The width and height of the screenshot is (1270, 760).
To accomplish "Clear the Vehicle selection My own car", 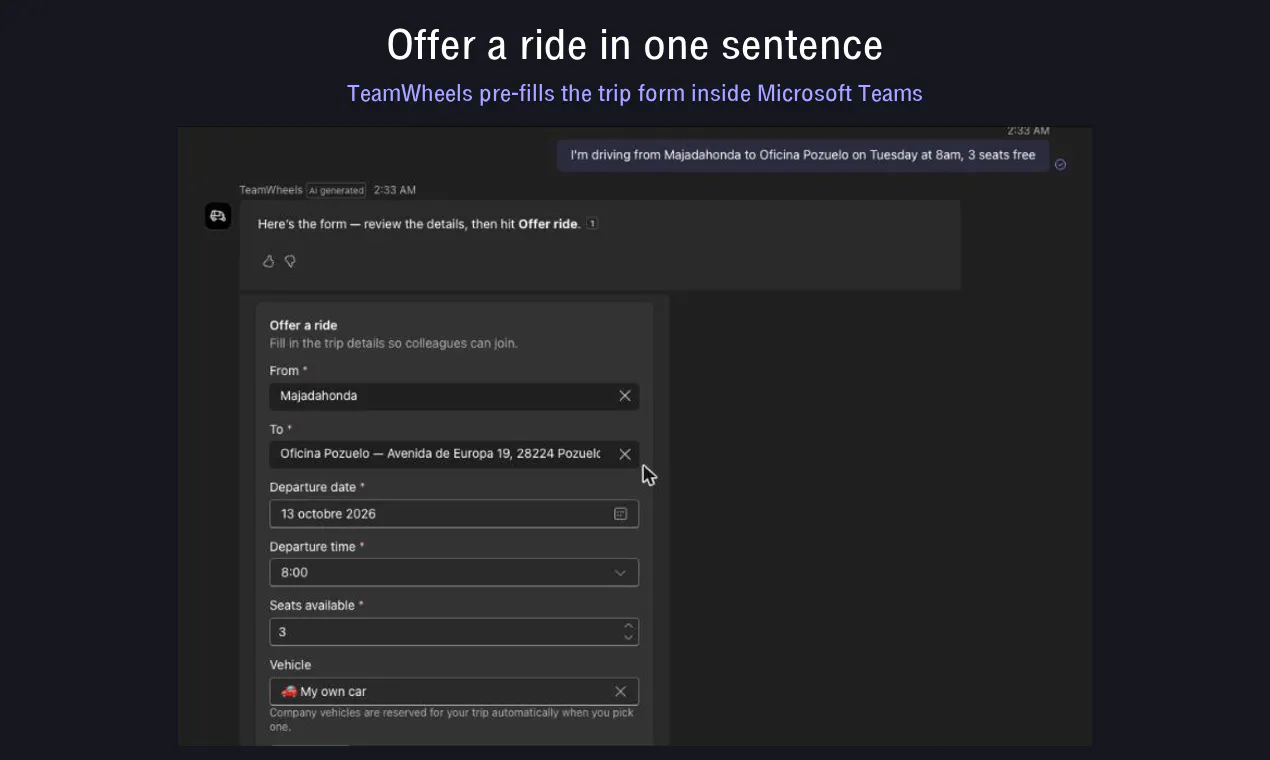I will 620,691.
